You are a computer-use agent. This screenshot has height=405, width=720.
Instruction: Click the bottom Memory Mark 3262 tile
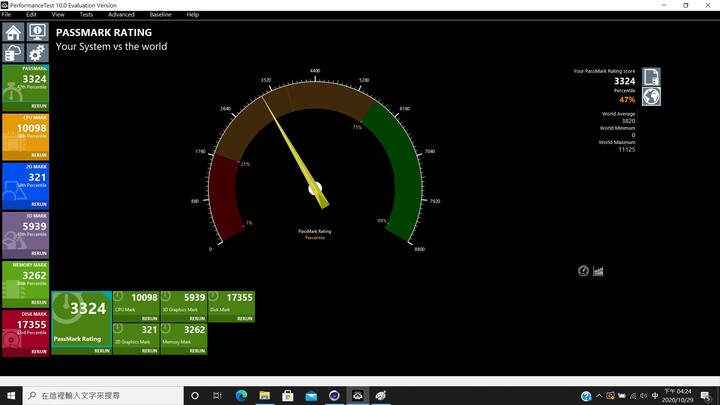[184, 339]
